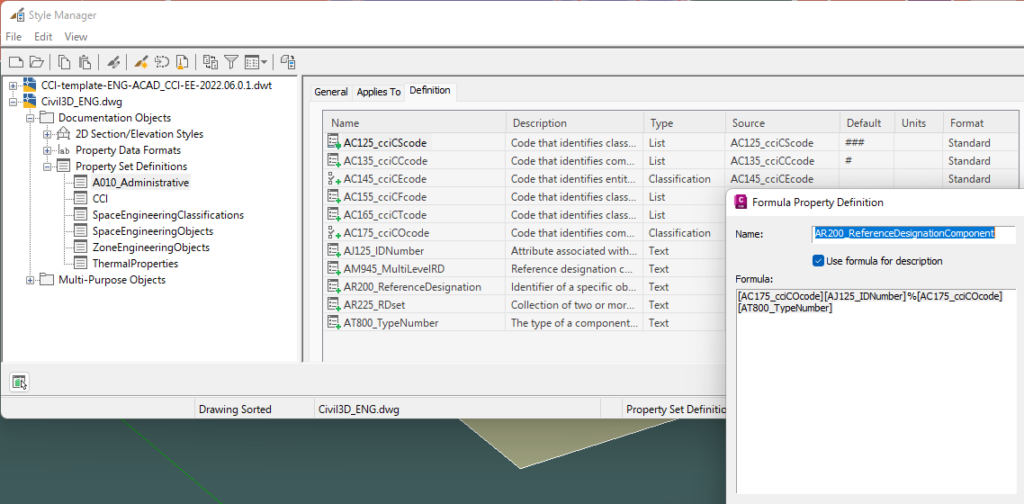Select the AR200_ReferenceDesignation row name

pyautogui.click(x=413, y=287)
